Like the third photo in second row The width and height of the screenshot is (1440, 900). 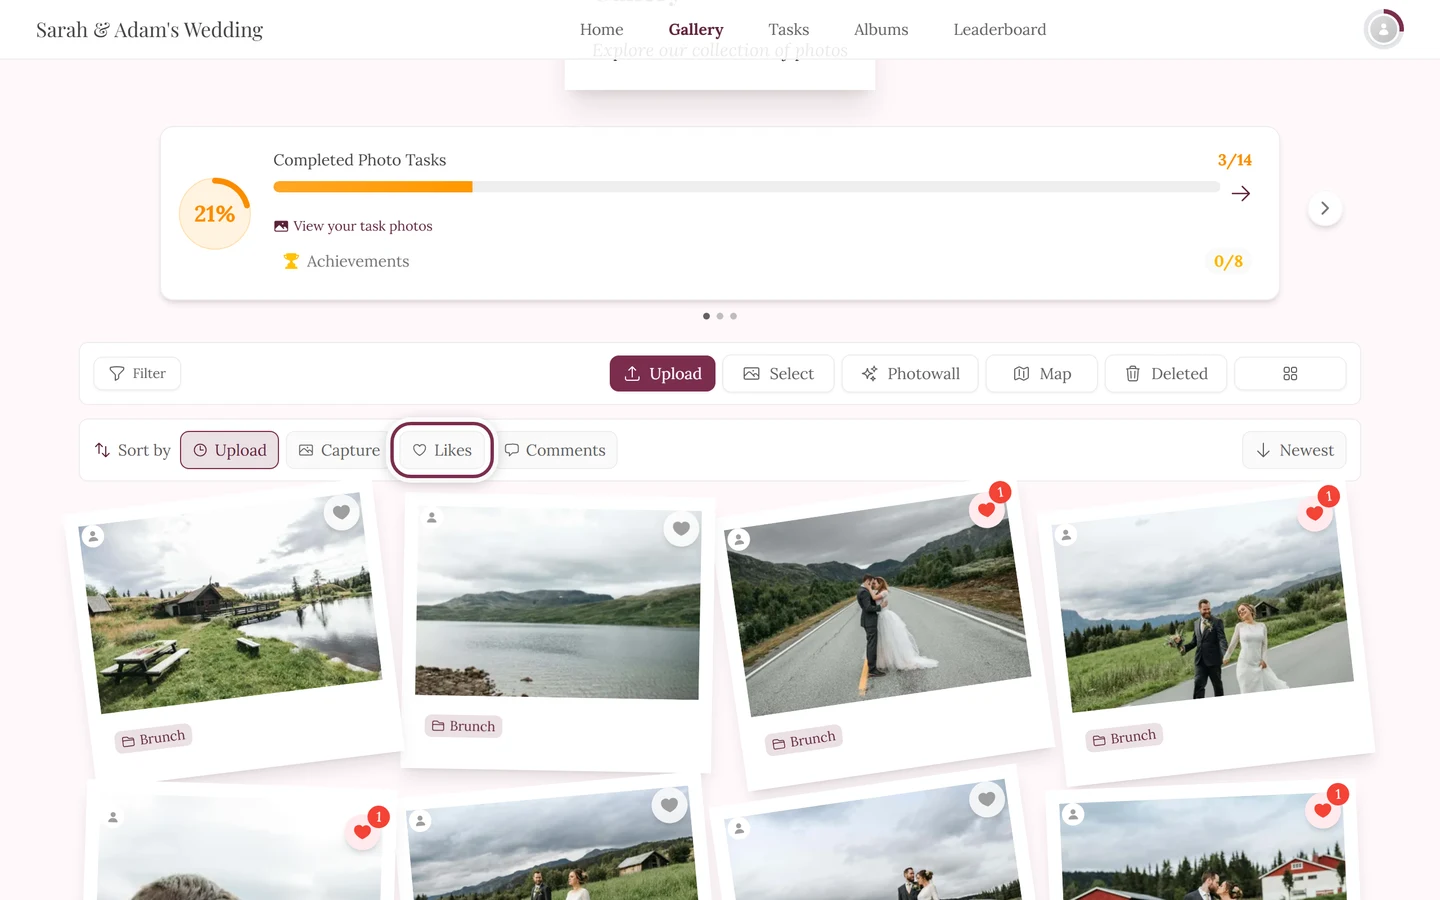coord(987,799)
